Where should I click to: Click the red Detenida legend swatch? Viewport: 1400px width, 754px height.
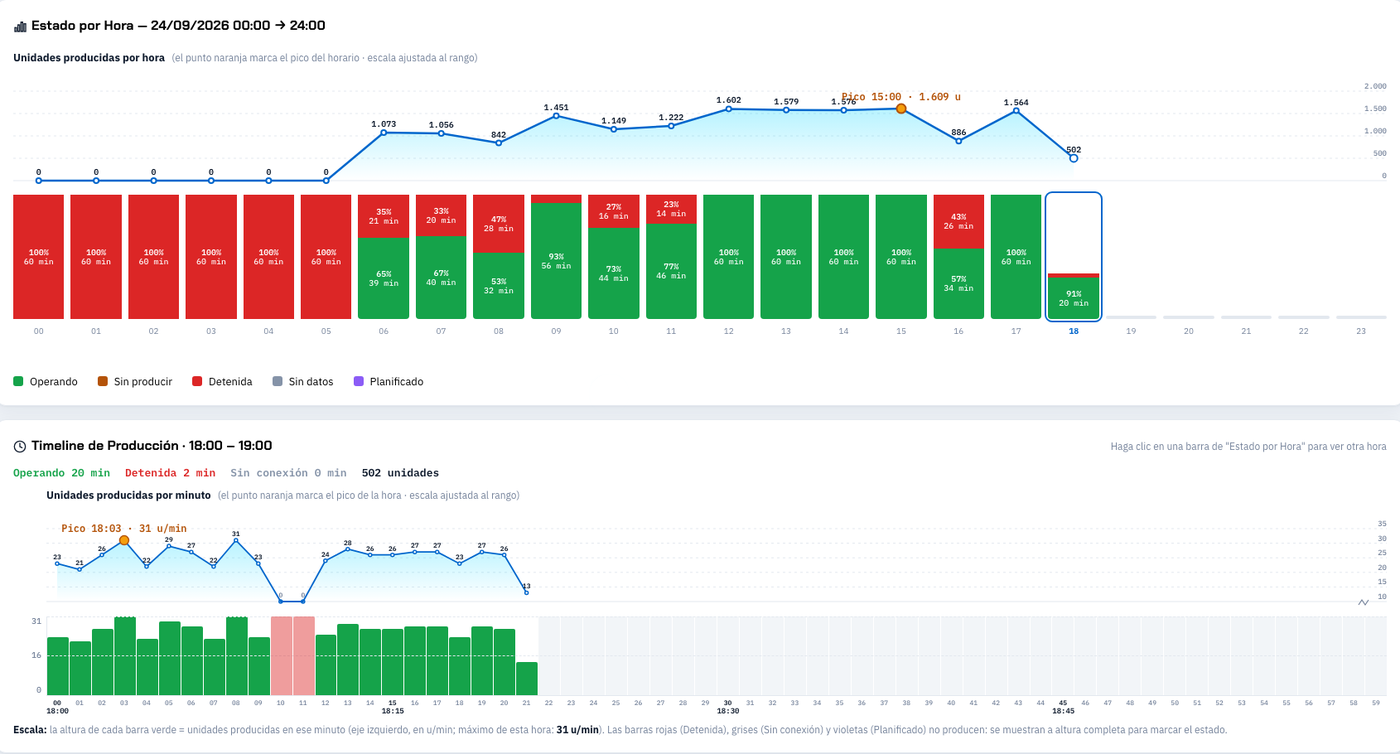pos(197,381)
